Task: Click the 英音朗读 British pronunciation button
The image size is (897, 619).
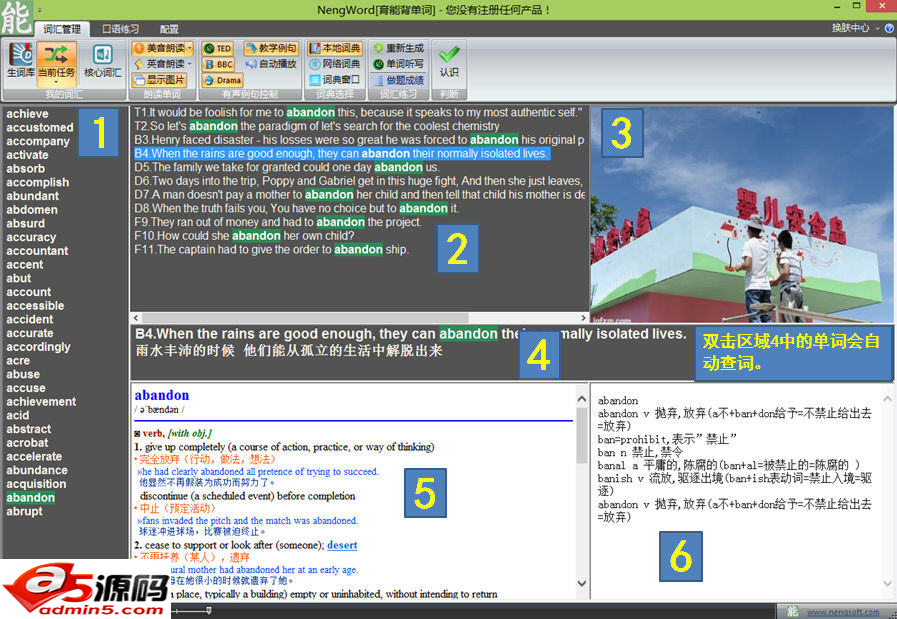Action: (x=161, y=64)
